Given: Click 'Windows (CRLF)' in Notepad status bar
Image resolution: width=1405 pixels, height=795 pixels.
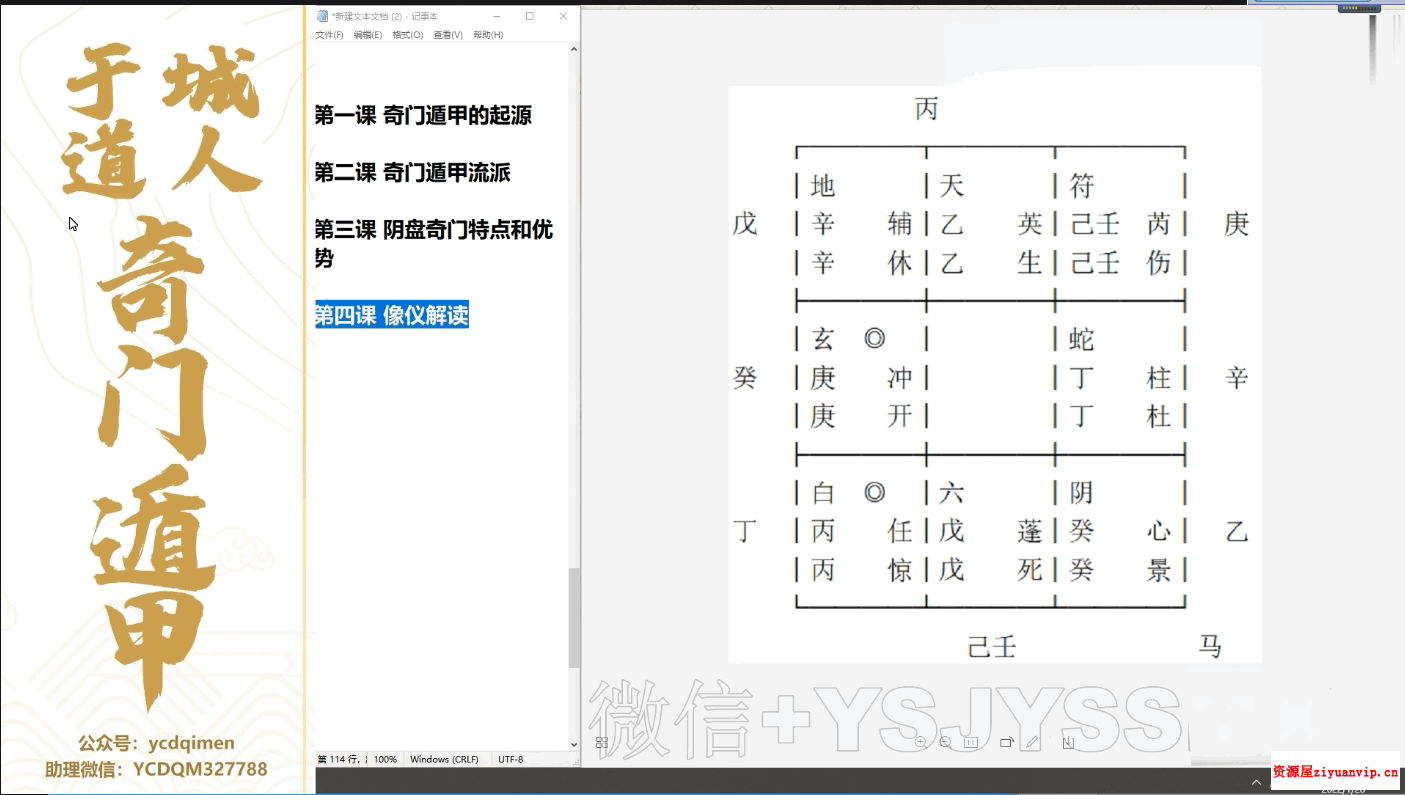Looking at the screenshot, I should coord(443,760).
